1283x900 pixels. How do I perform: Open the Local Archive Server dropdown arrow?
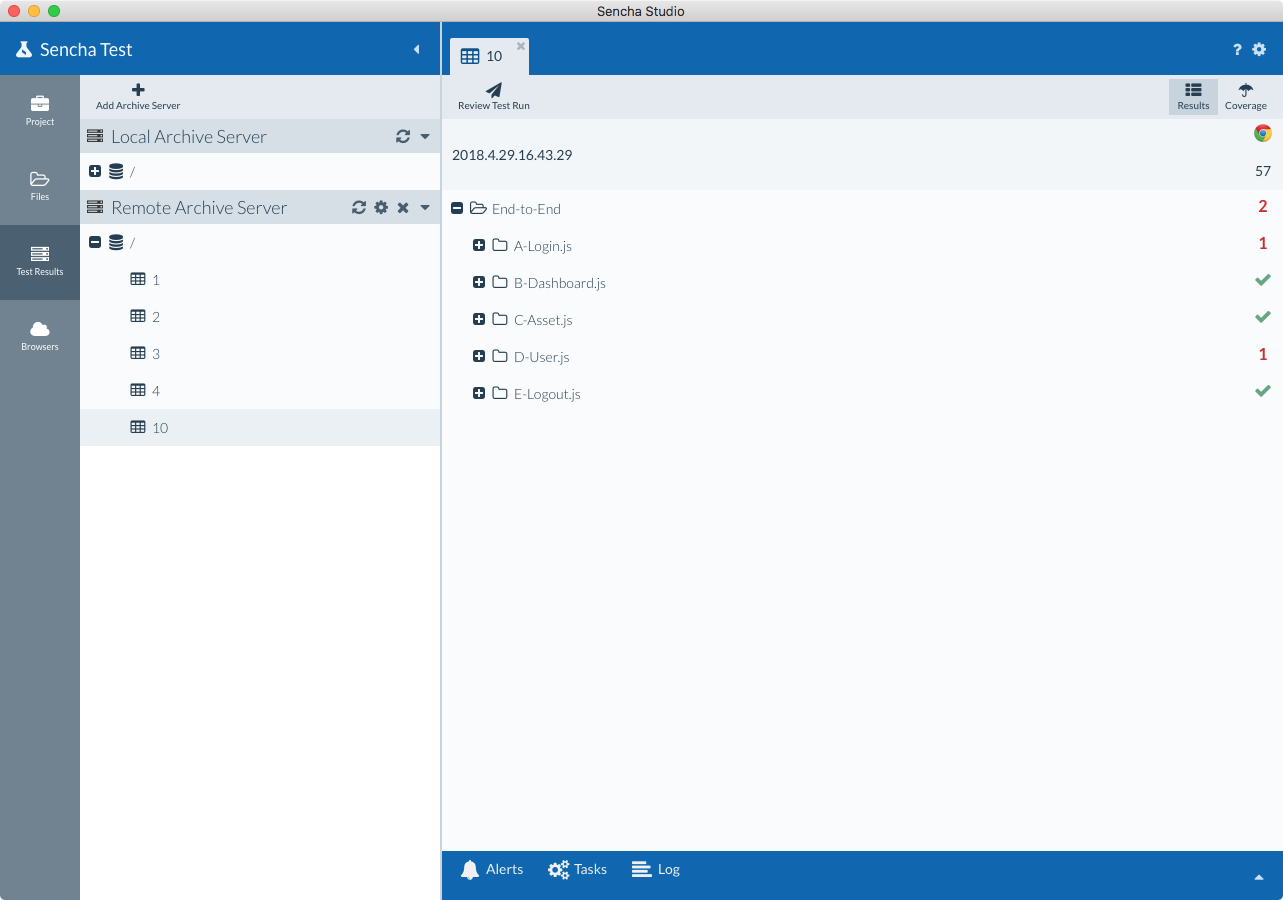pyautogui.click(x=424, y=136)
